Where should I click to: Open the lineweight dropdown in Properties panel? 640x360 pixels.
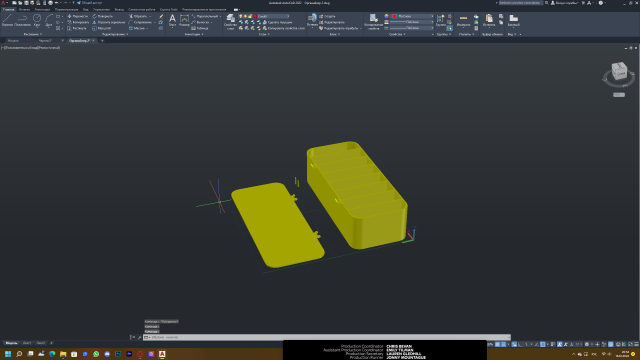point(411,22)
